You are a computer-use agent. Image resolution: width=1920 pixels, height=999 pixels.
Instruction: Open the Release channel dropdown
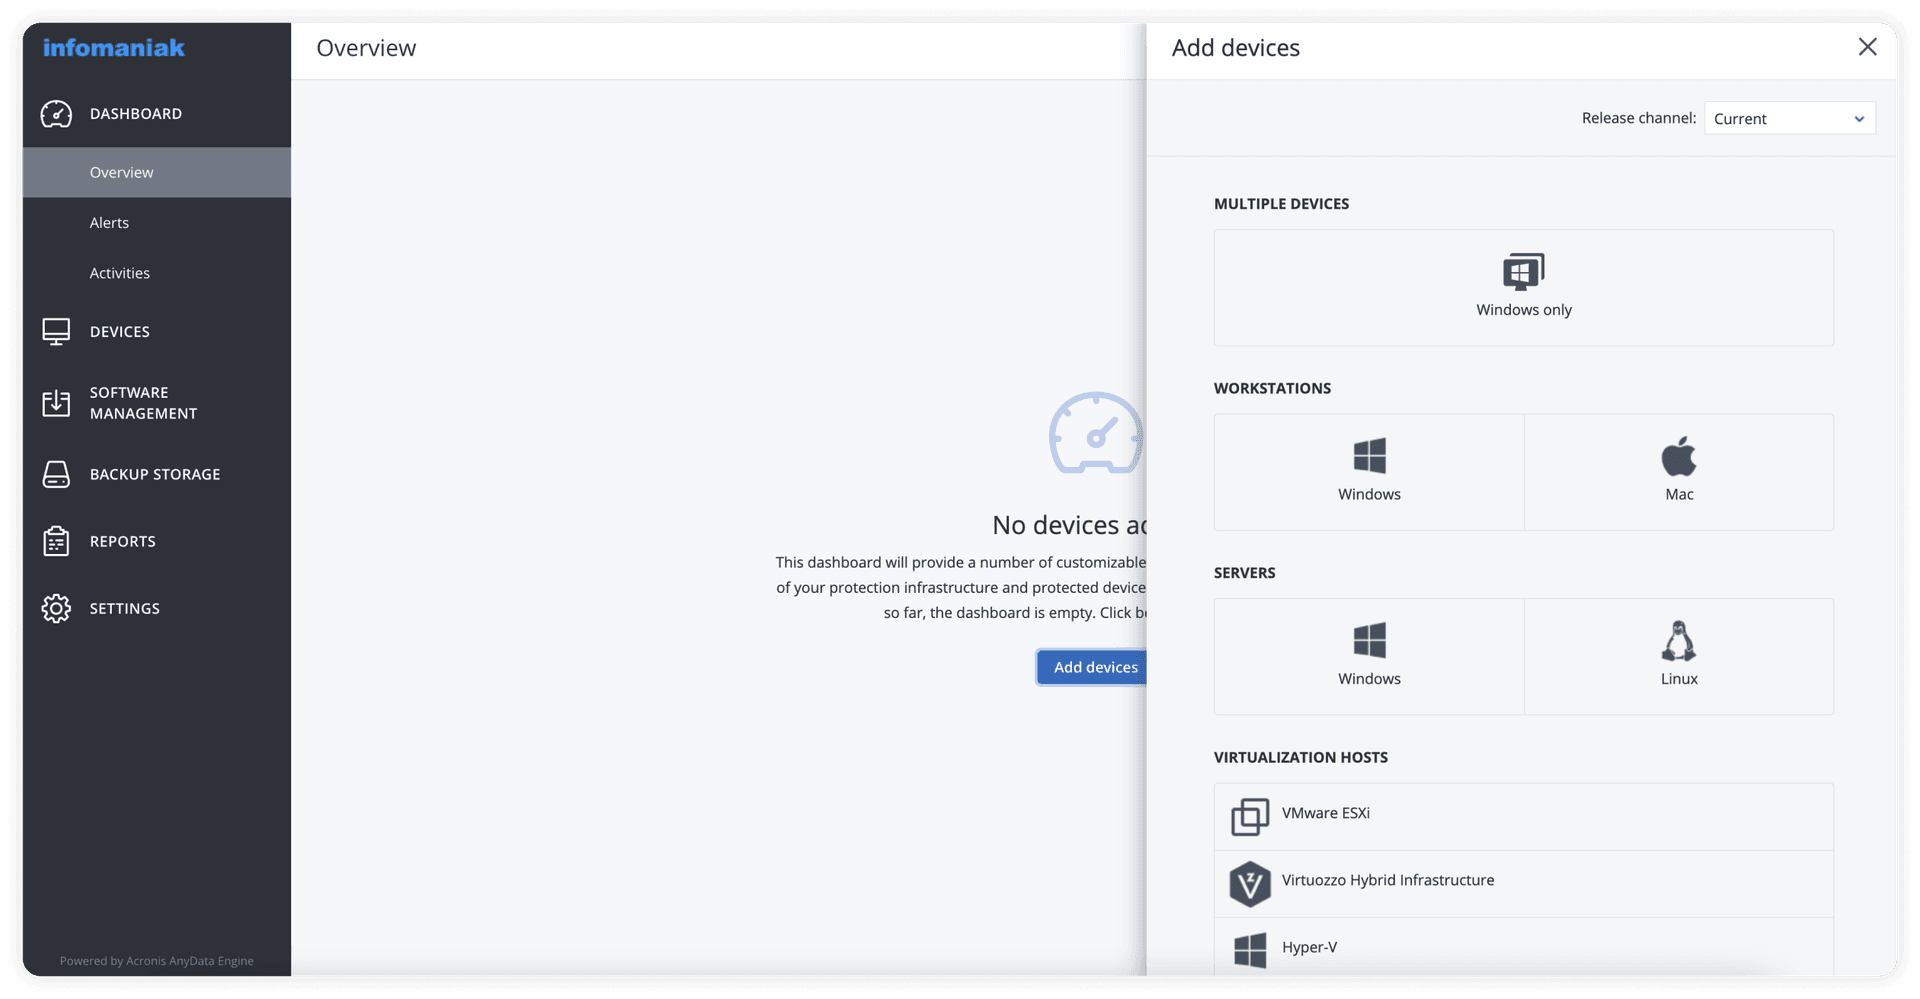click(x=1789, y=118)
